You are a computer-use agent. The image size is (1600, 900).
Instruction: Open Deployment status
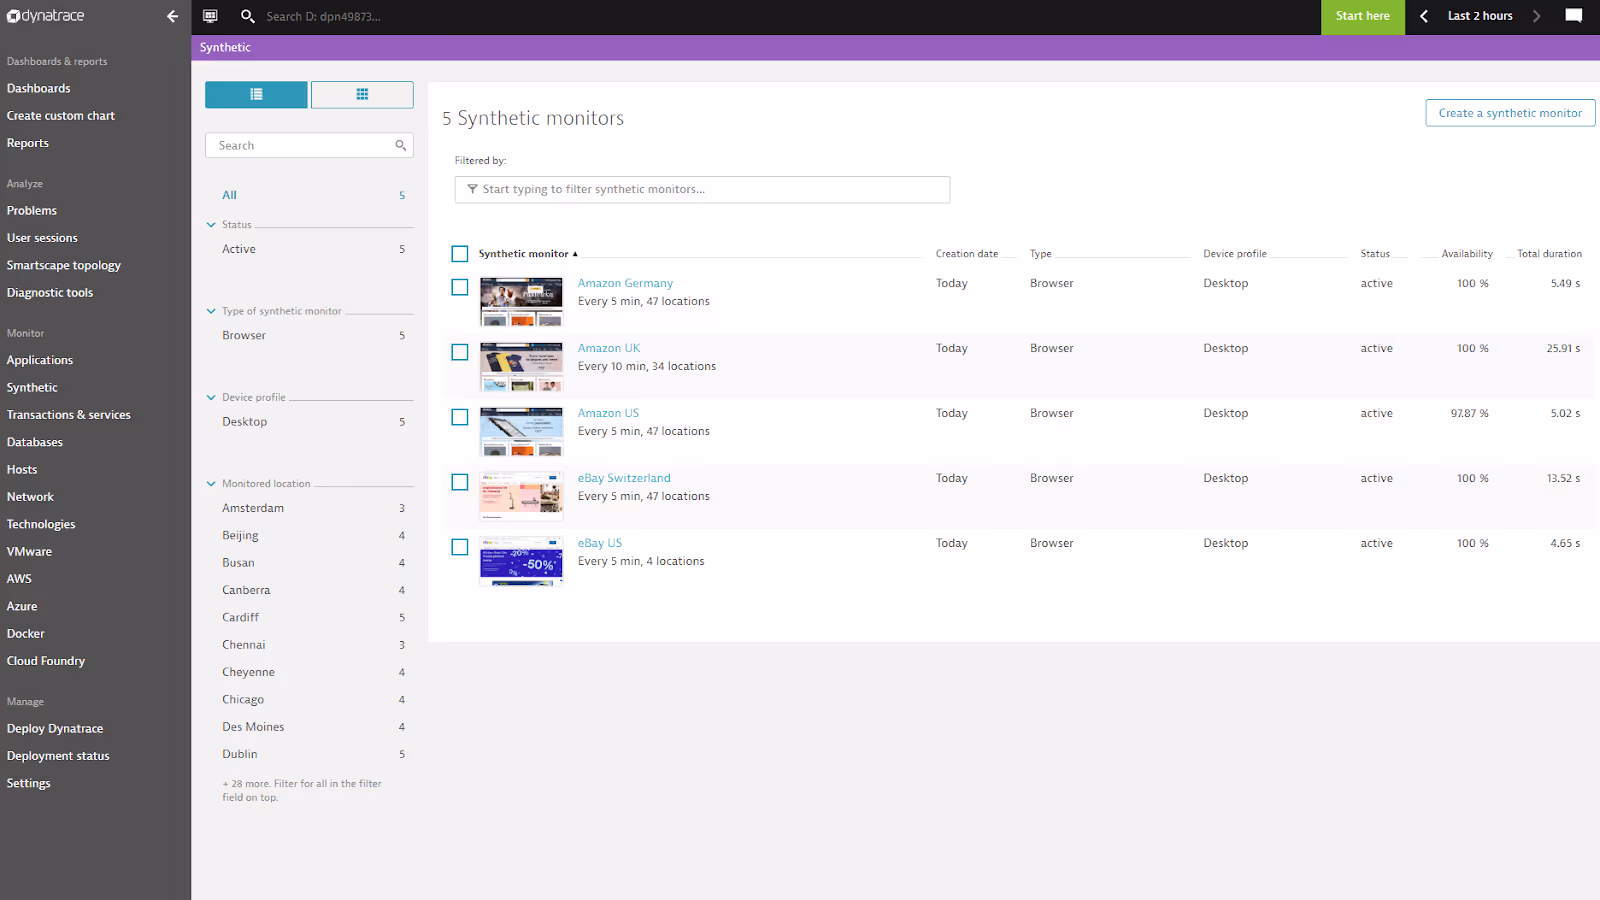click(58, 756)
